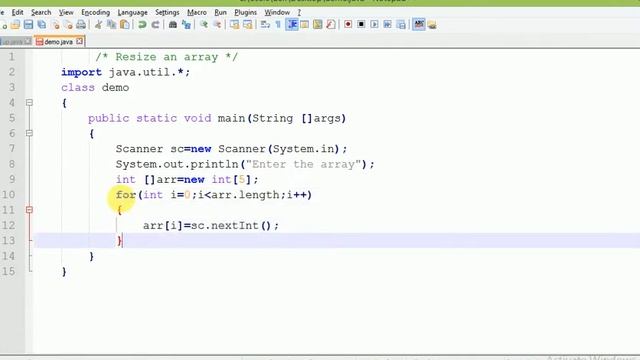Image resolution: width=640 pixels, height=360 pixels.
Task: Toggle the highlighted Indent Guide icon
Action: coord(292,24)
